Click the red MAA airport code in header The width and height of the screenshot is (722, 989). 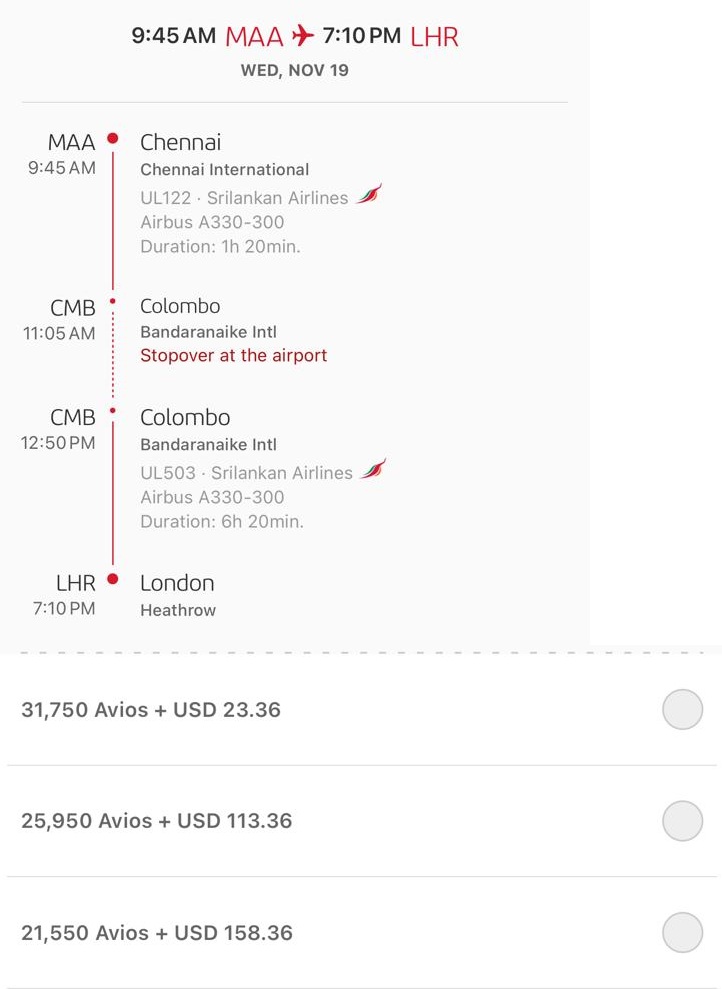(254, 37)
